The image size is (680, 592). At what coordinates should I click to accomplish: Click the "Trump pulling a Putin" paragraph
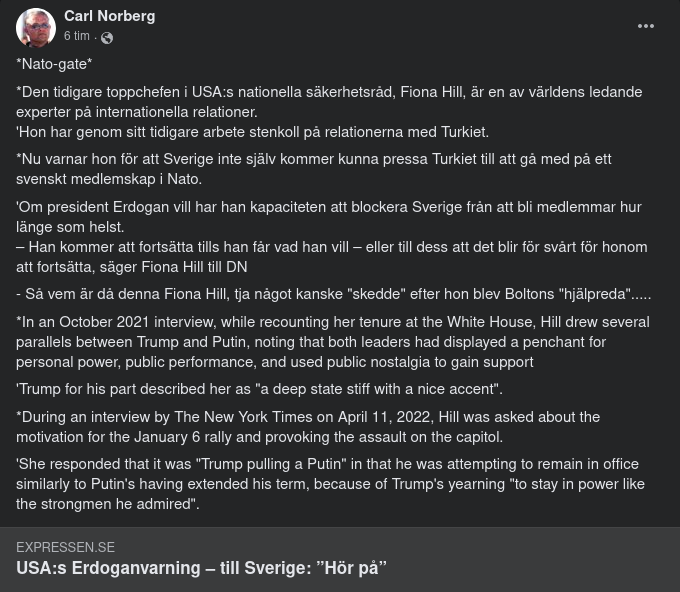point(330,484)
